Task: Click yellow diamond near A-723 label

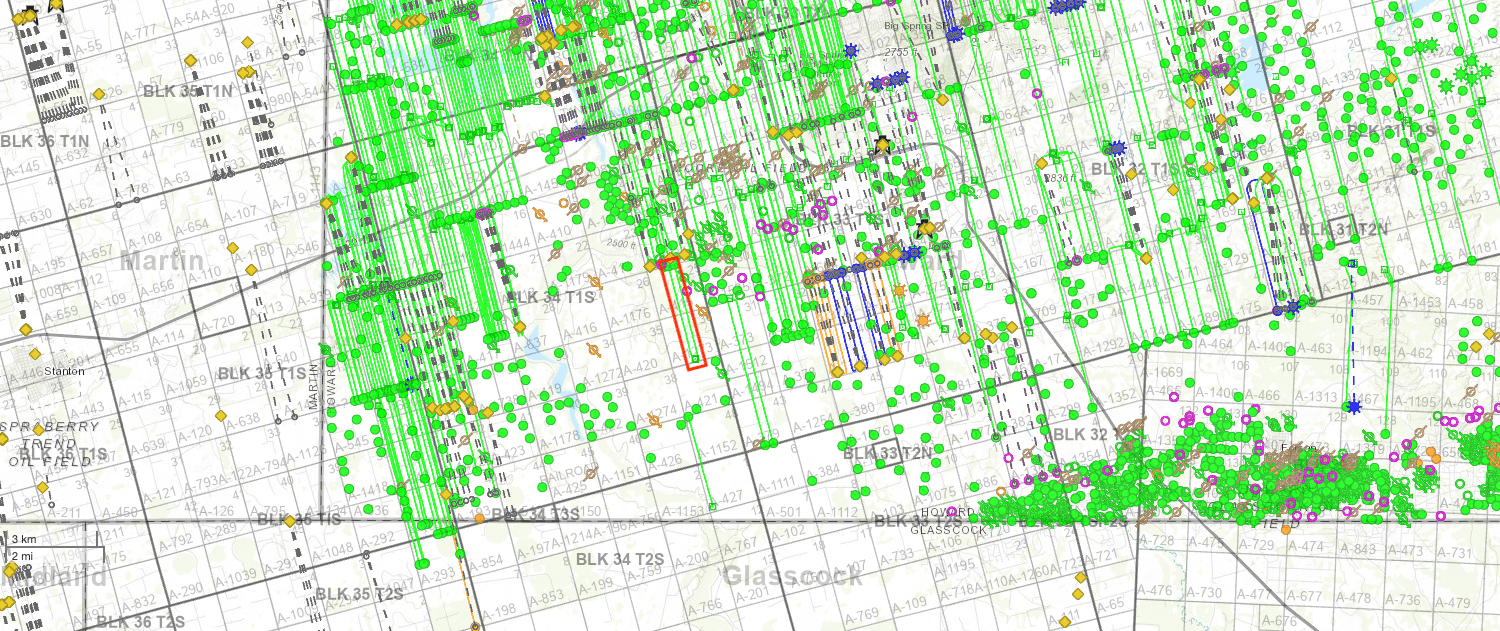Action: pyautogui.click(x=1080, y=579)
